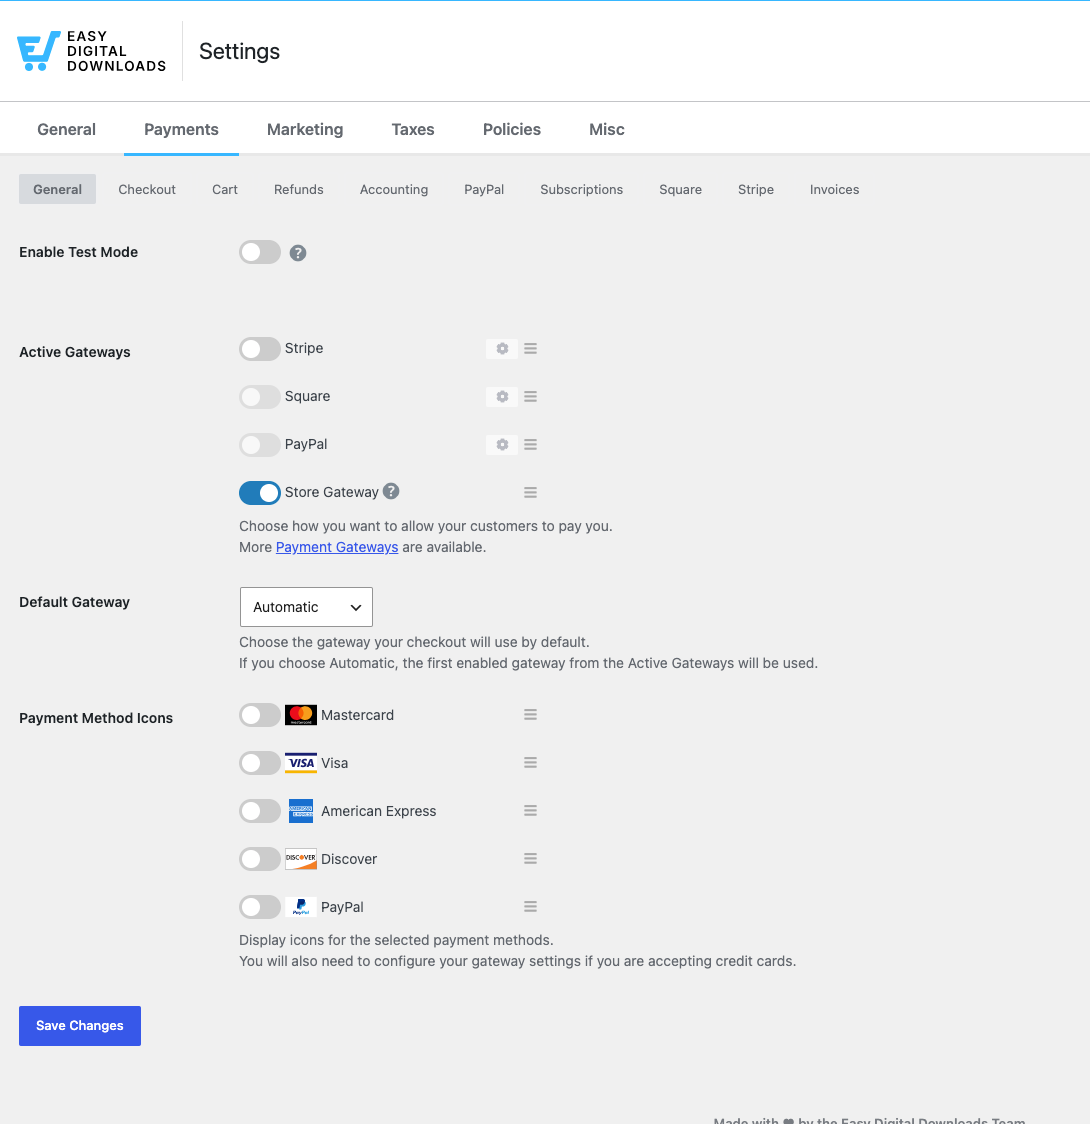This screenshot has width=1090, height=1124.
Task: Enable the Stripe gateway toggle
Action: [x=259, y=349]
